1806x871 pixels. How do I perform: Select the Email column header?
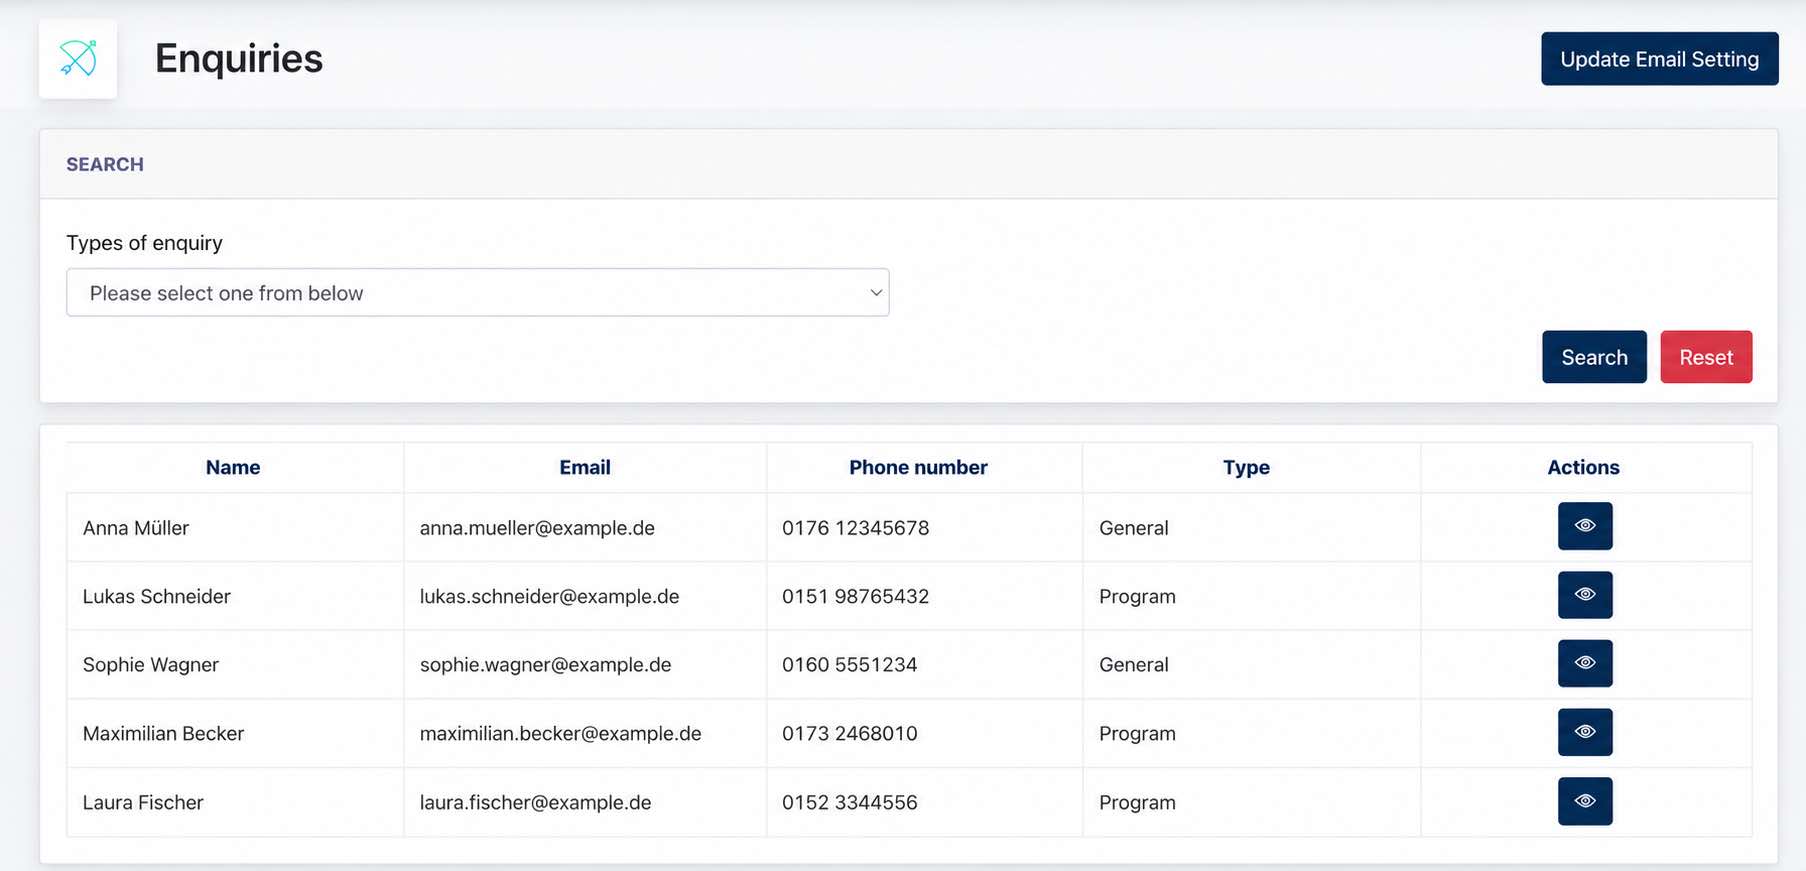point(585,467)
